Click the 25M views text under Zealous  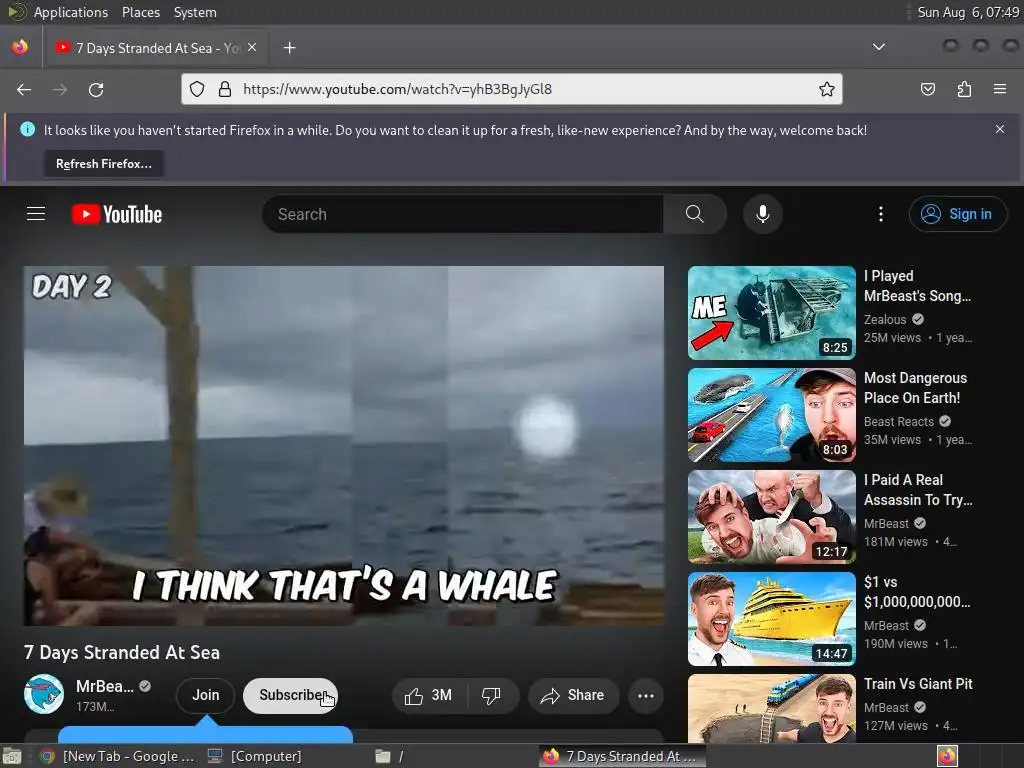(x=892, y=338)
